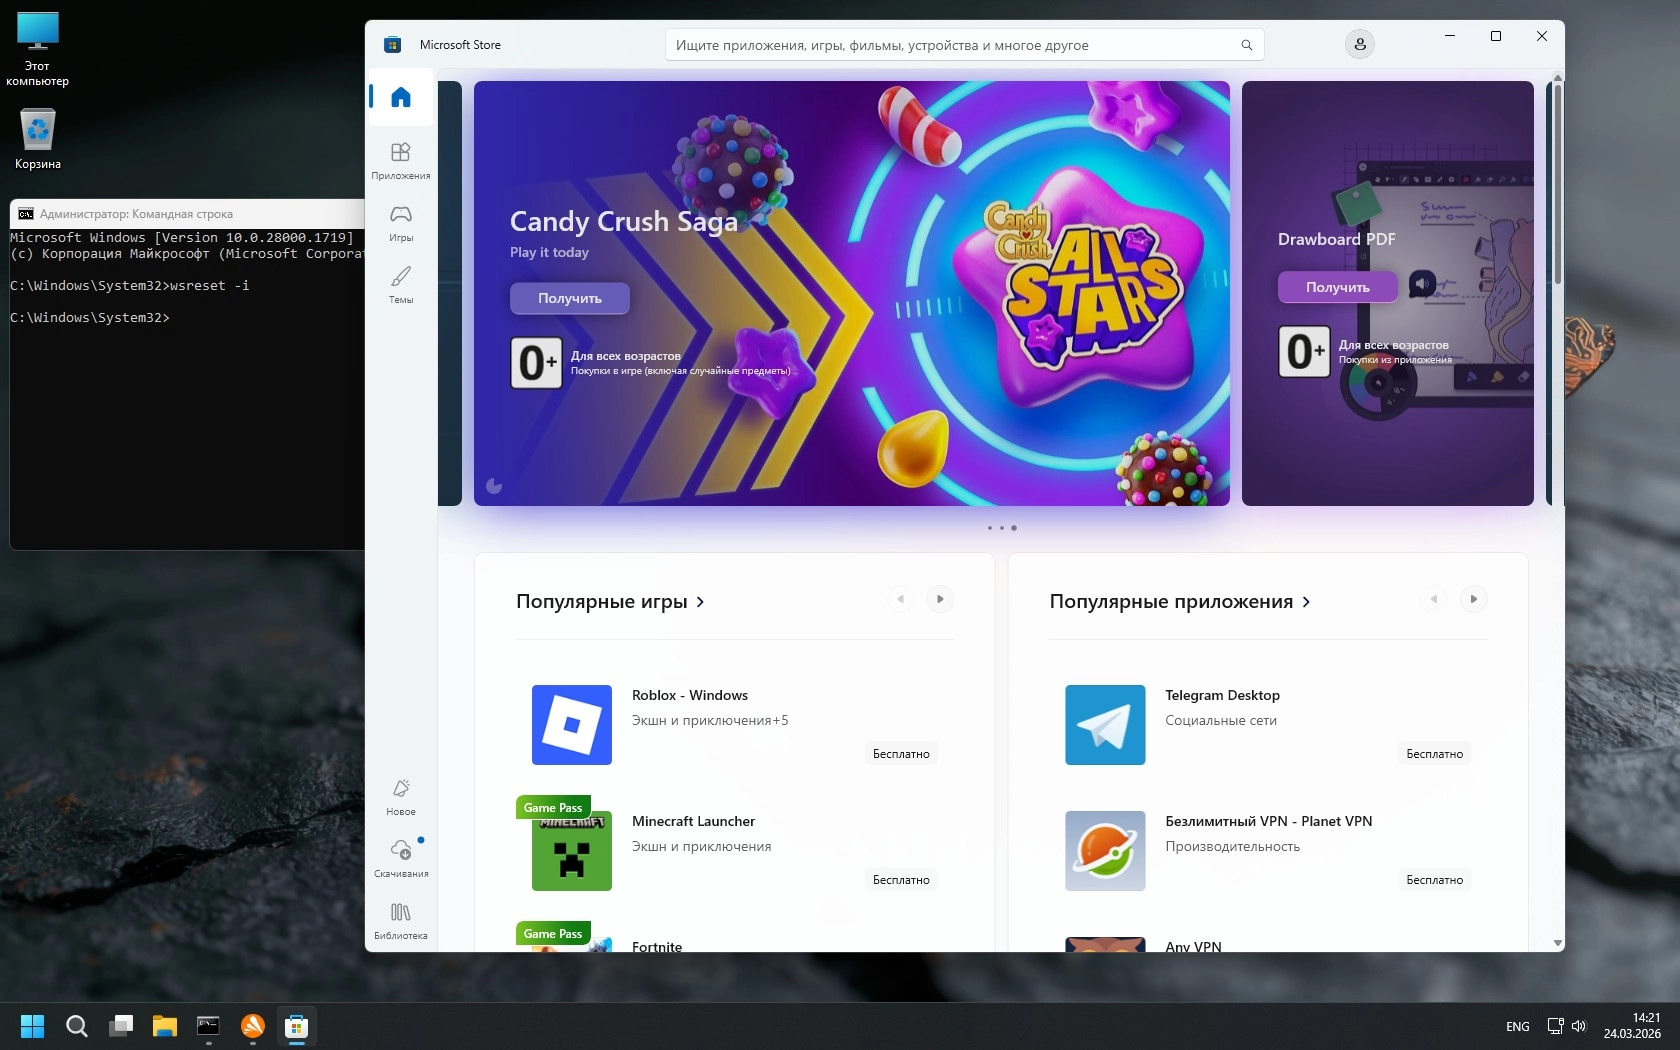This screenshot has width=1680, height=1050.
Task: Focus the Store search field
Action: pos(965,45)
